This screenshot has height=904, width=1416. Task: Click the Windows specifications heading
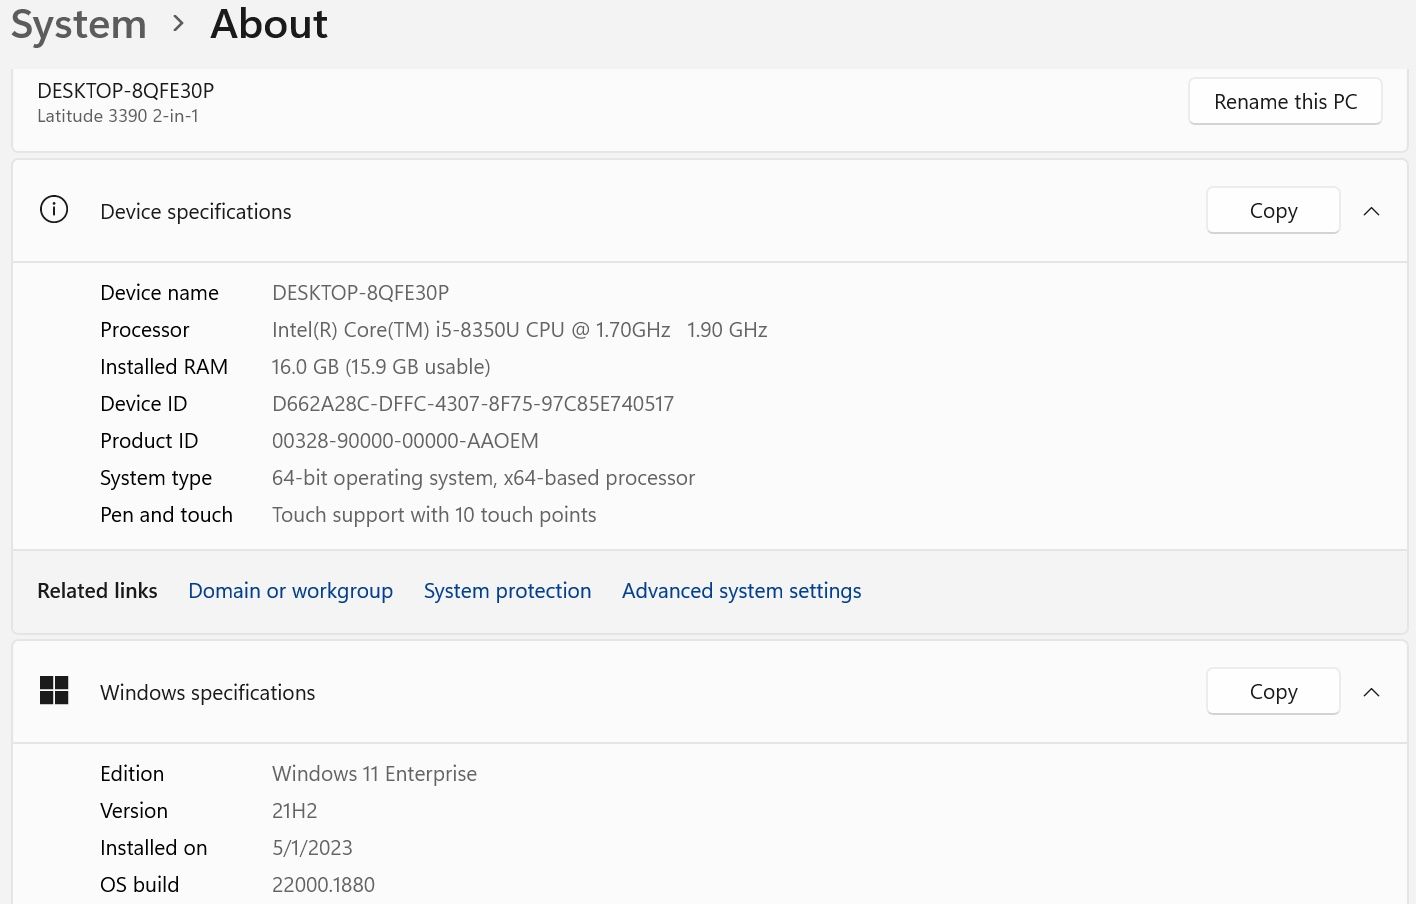coord(207,693)
